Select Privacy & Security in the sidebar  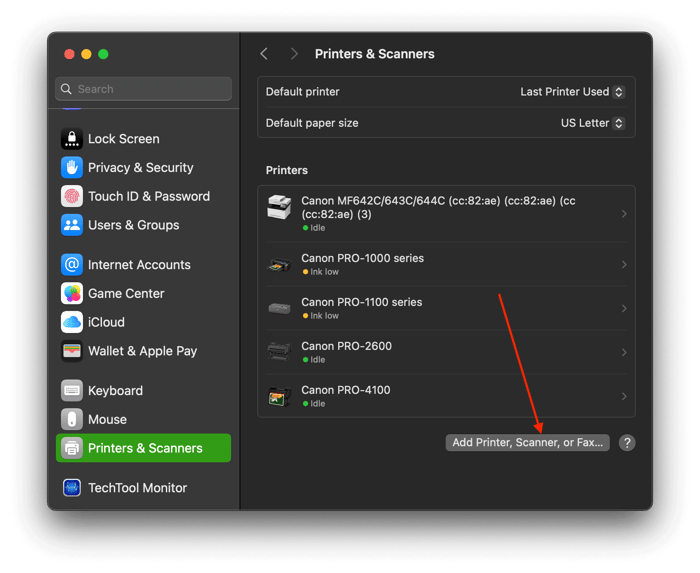point(141,167)
